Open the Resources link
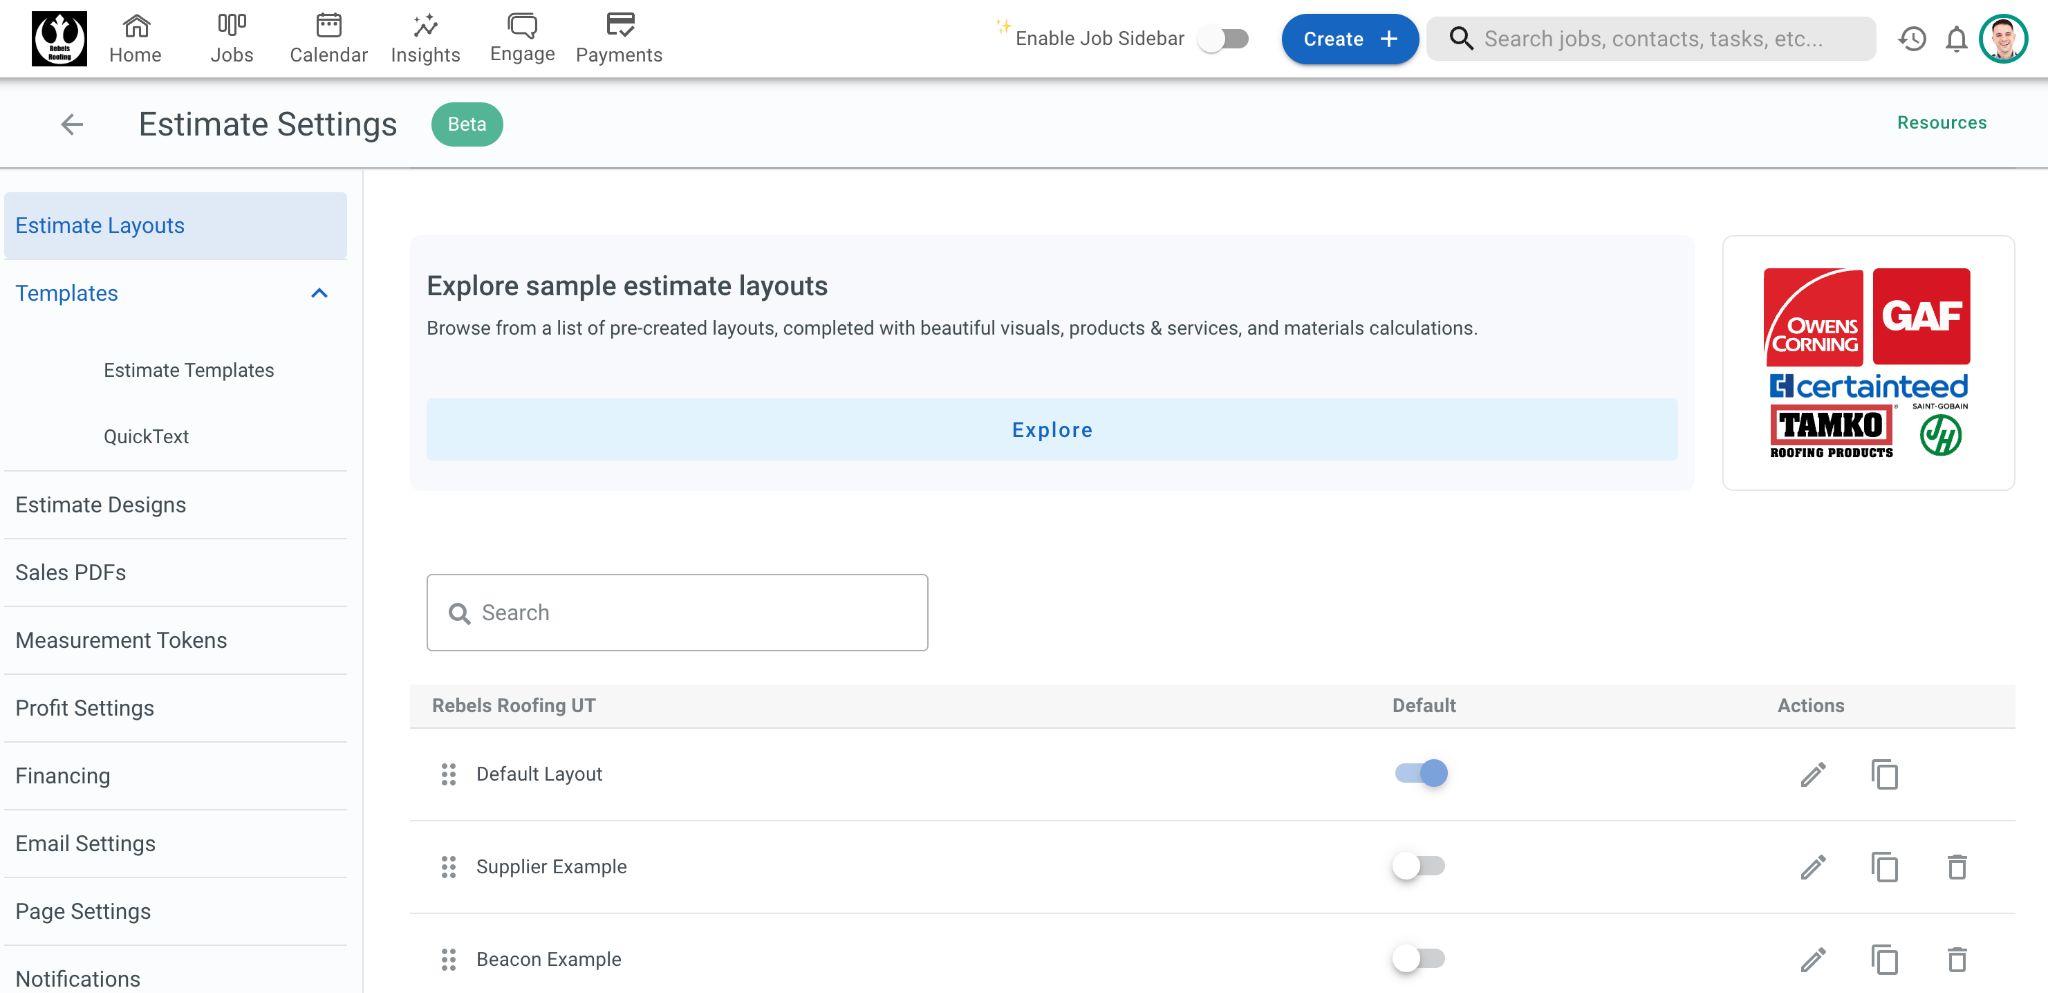Screen dimensions: 2048x993 click(1941, 123)
